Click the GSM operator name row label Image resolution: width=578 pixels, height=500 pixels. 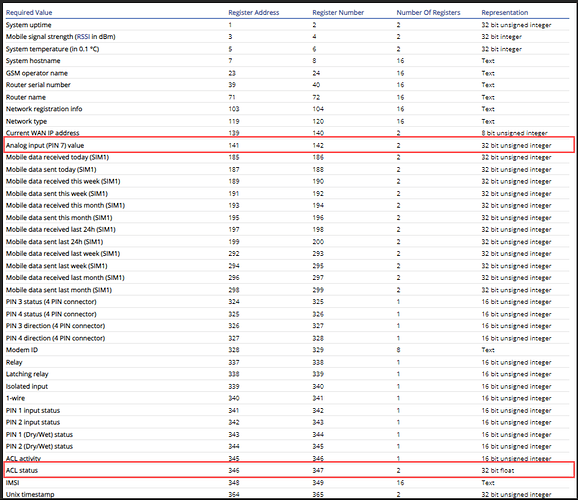(36, 73)
